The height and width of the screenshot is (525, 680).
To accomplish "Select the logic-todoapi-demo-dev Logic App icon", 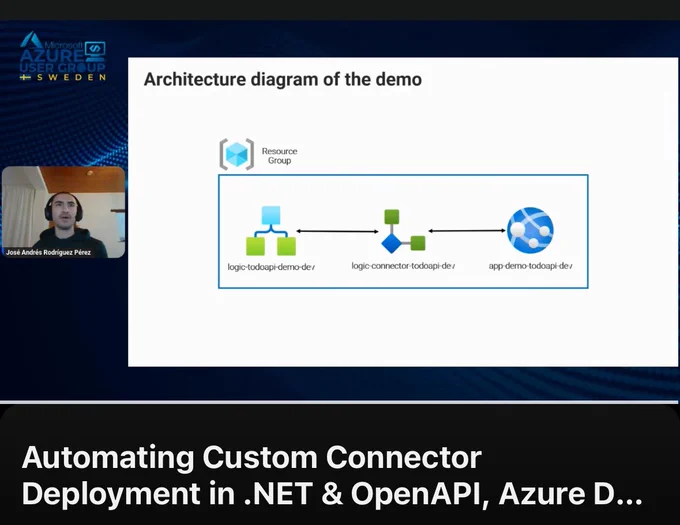I will 271,231.
